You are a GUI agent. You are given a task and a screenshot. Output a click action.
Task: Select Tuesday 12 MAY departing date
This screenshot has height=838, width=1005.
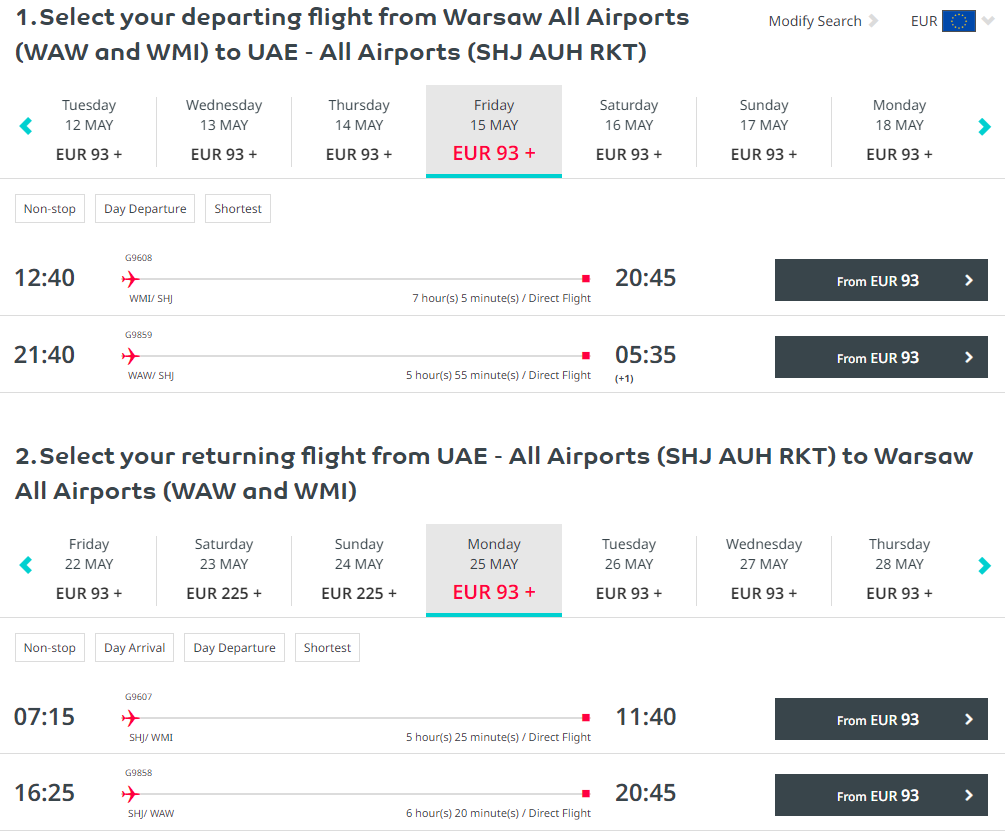pos(89,130)
